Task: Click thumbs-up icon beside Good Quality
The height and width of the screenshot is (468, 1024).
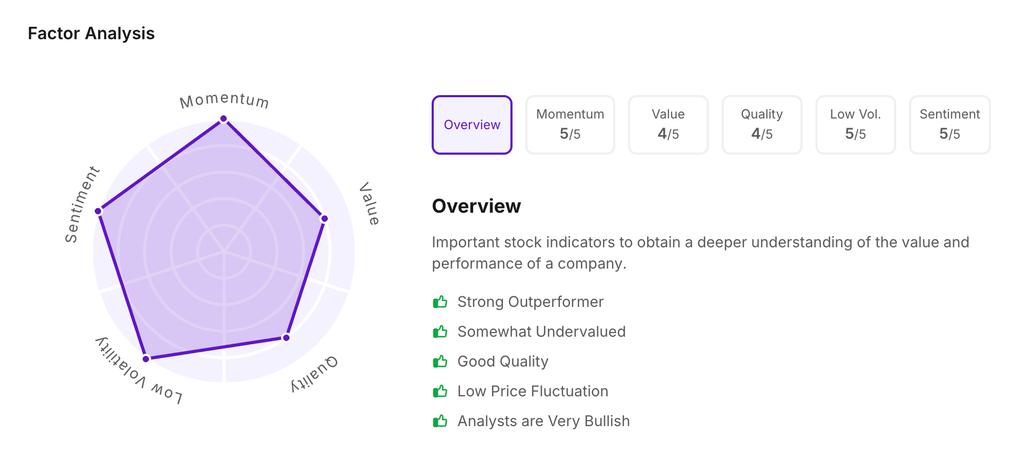Action: (440, 361)
